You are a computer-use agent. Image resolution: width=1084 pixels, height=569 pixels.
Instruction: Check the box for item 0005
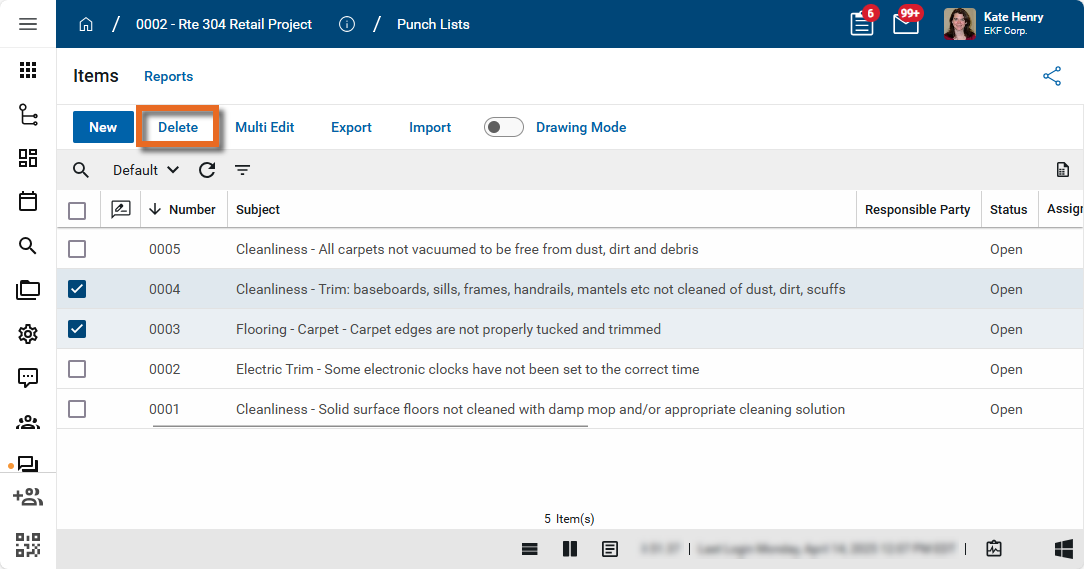click(77, 249)
